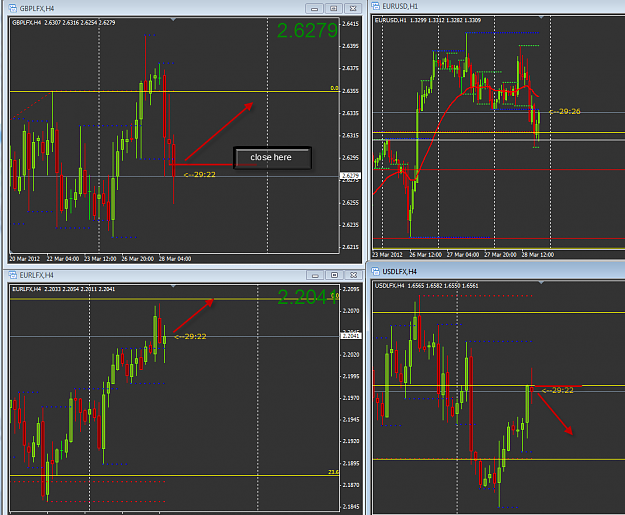The image size is (625, 515).
Task: Click the EURUSD OHLC text '1.3299 1.3312 1.3282 1.3309'
Action: 445,20
